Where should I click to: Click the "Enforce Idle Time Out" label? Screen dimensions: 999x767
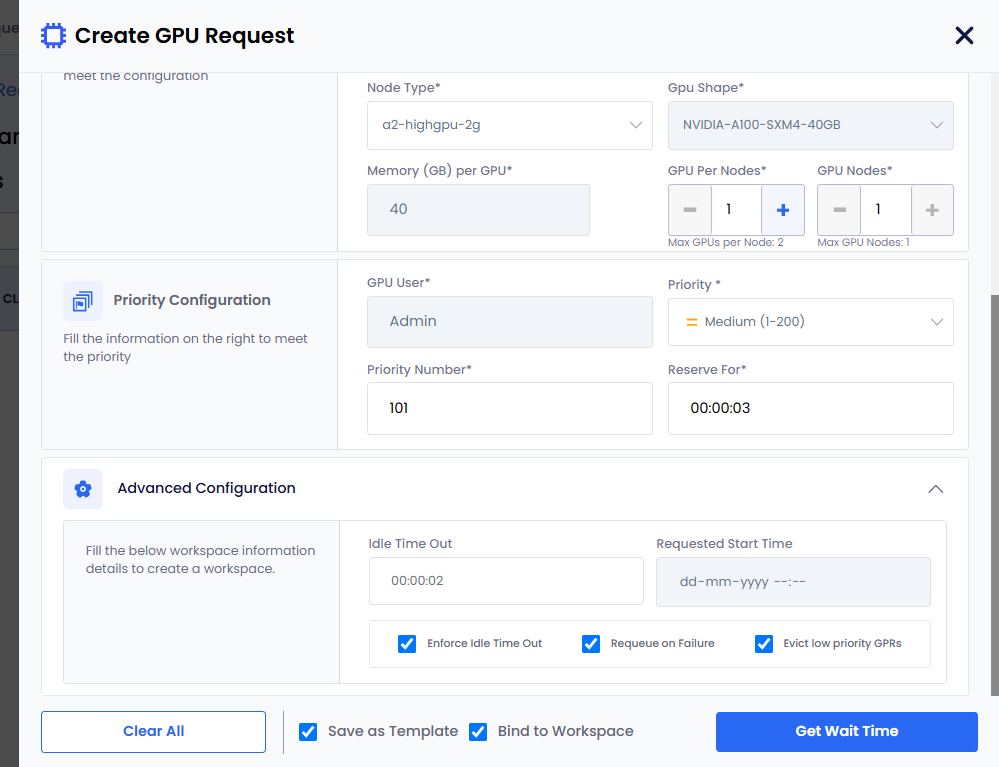point(484,643)
